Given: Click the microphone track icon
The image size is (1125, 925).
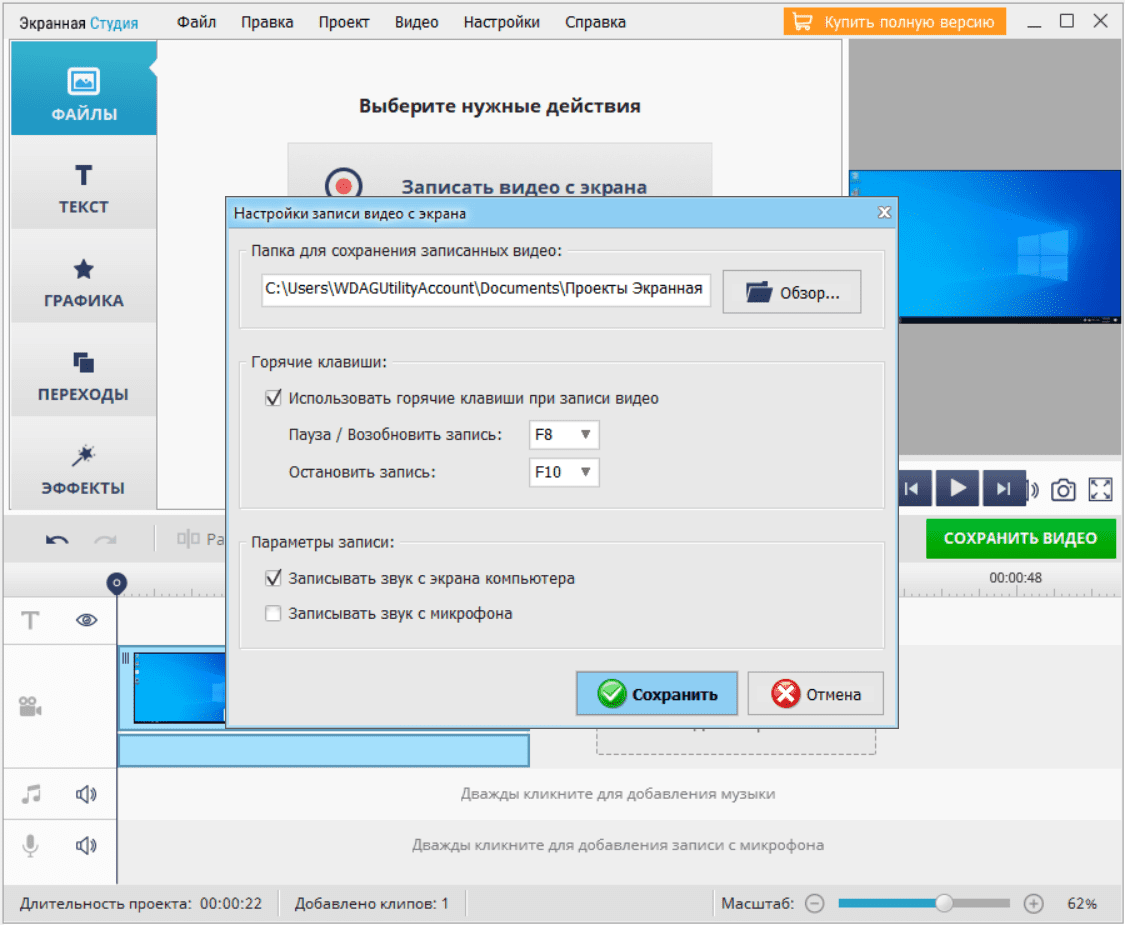Looking at the screenshot, I should tap(30, 845).
